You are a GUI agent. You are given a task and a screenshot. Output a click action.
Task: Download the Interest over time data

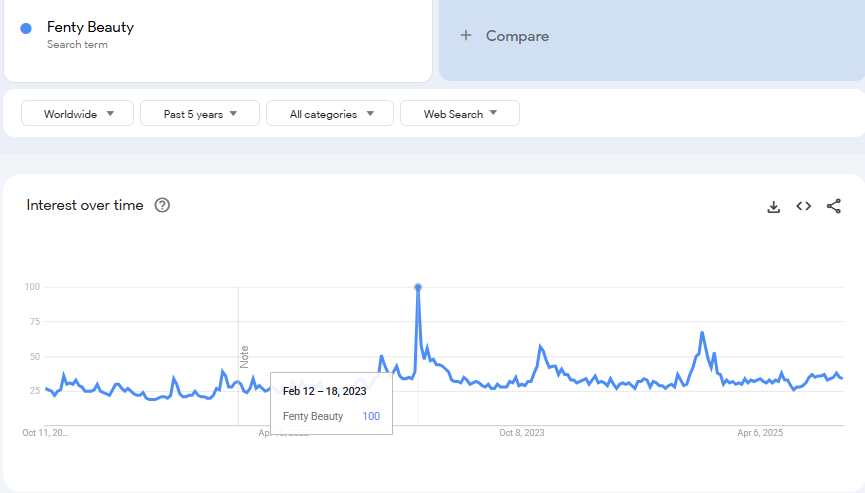click(773, 206)
